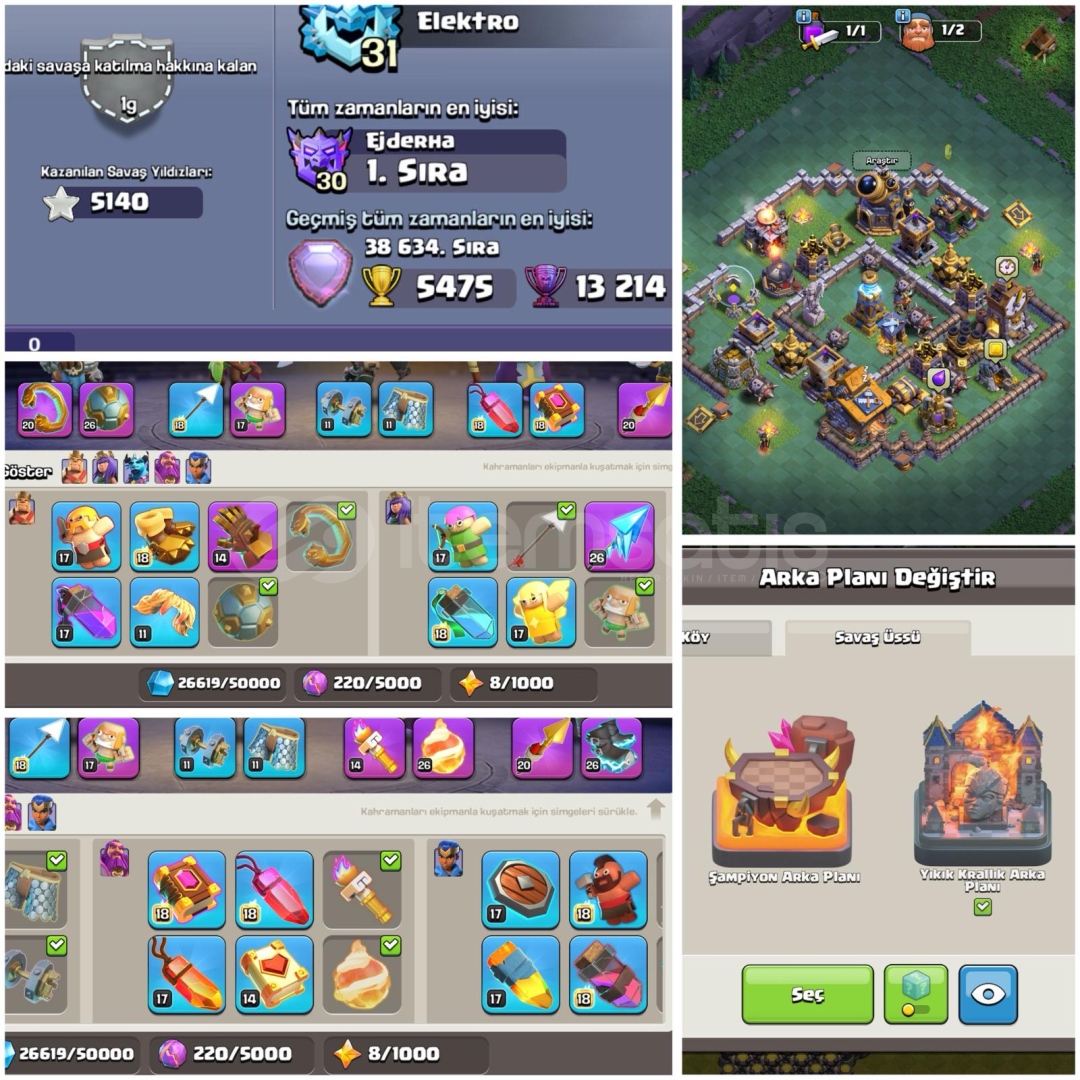Screen dimensions: 1080x1080
Task: Select the level 26 Frozen Arrow equipment
Action: pyautogui.click(x=619, y=536)
